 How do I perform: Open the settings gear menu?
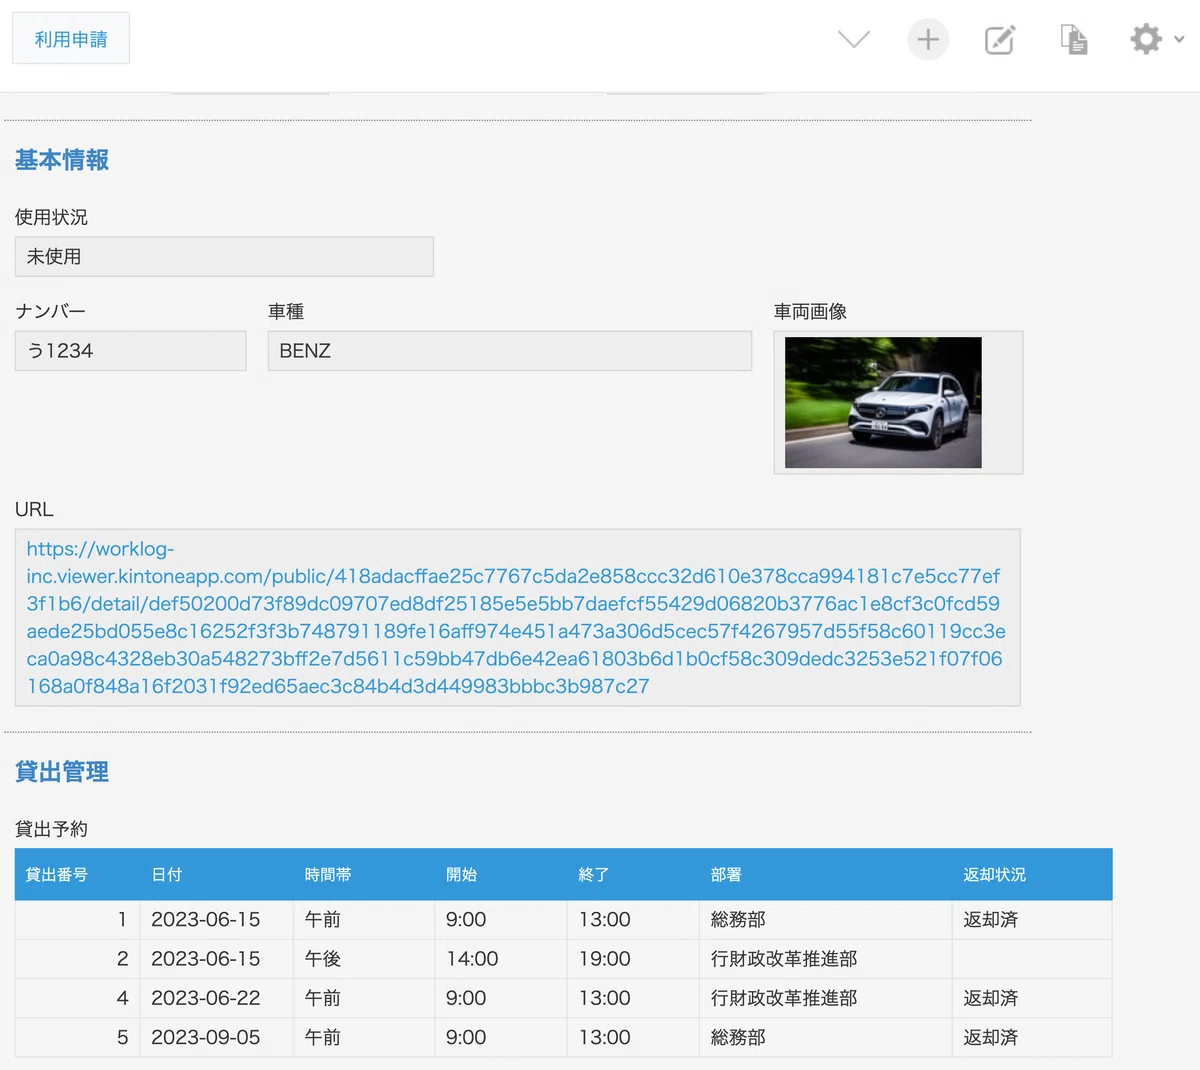1145,39
